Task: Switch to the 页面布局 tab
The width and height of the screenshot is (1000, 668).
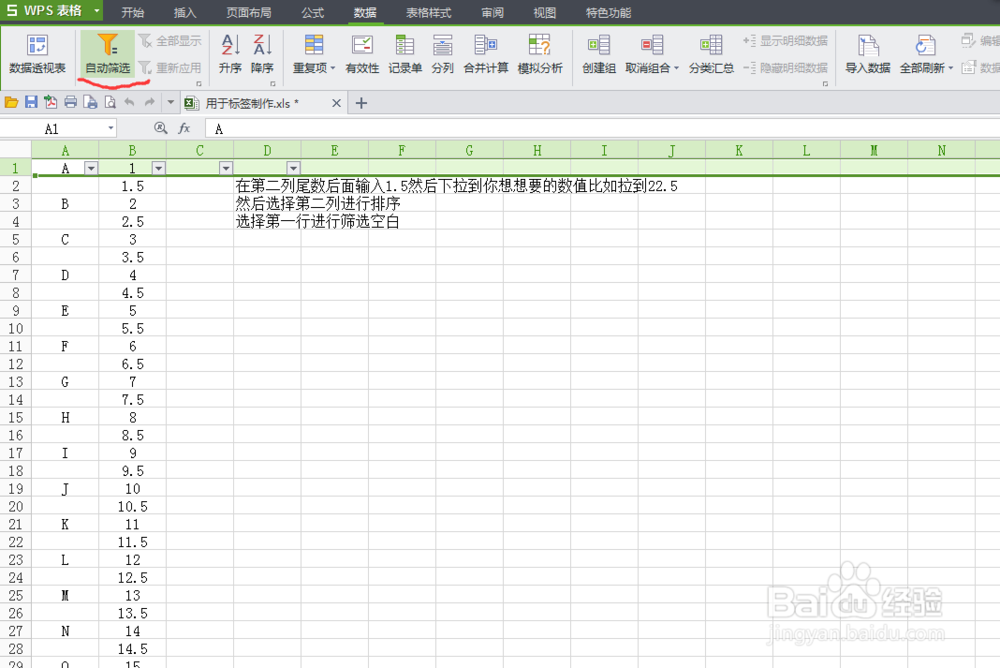Action: pyautogui.click(x=249, y=12)
